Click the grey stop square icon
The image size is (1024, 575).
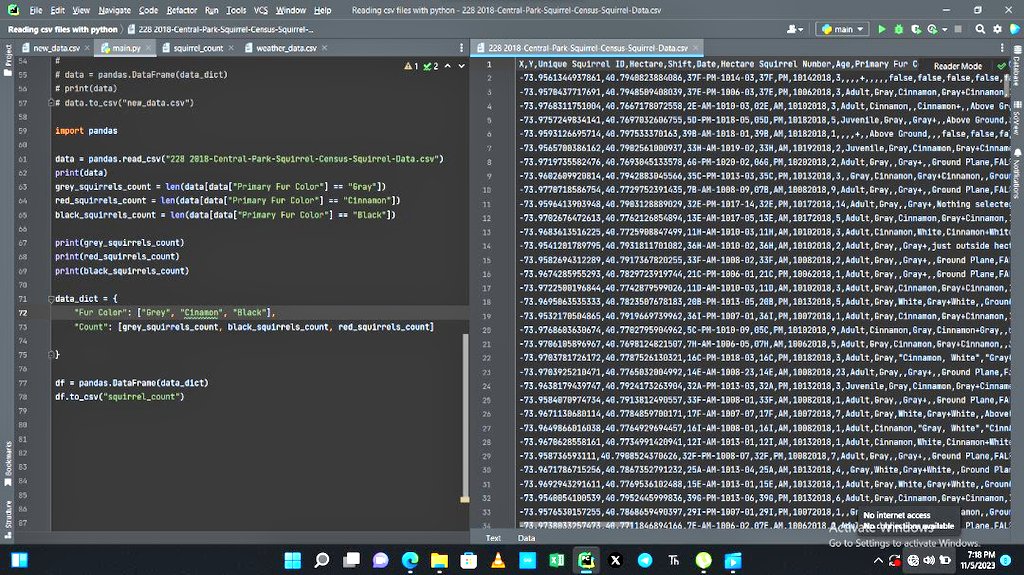pyautogui.click(x=959, y=29)
